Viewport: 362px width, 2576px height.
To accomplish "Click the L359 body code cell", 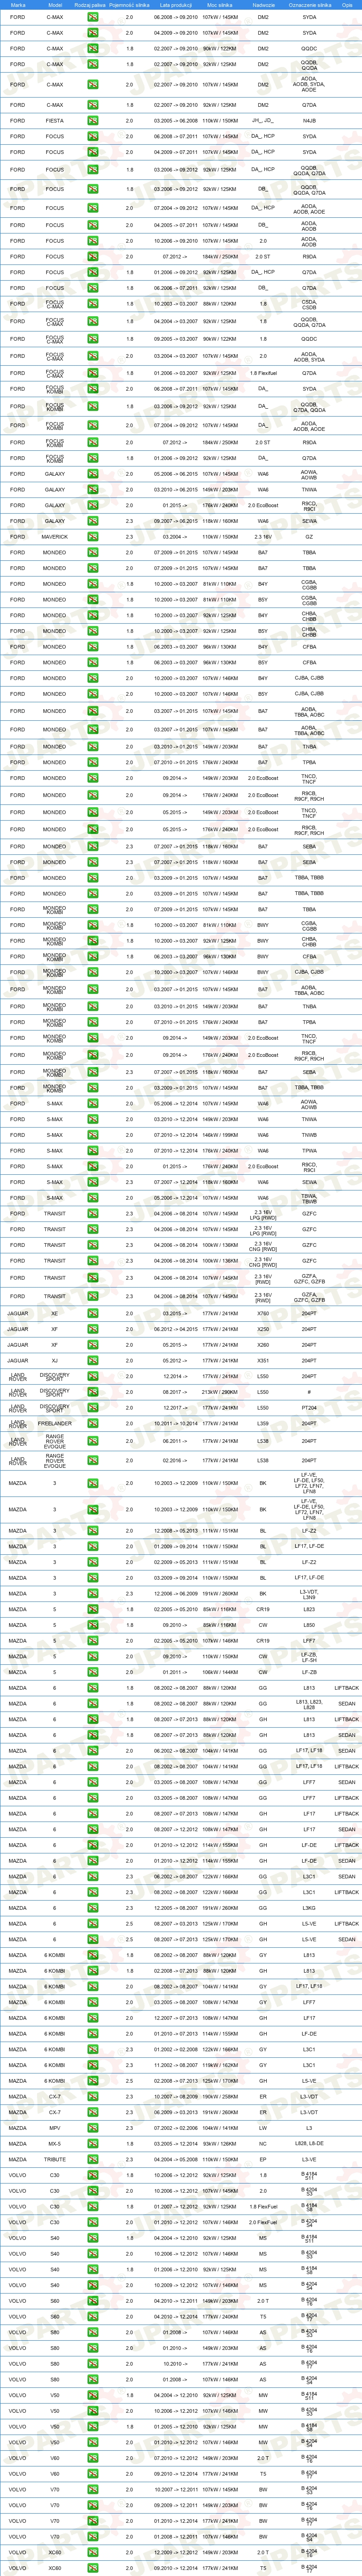I will (x=263, y=1424).
